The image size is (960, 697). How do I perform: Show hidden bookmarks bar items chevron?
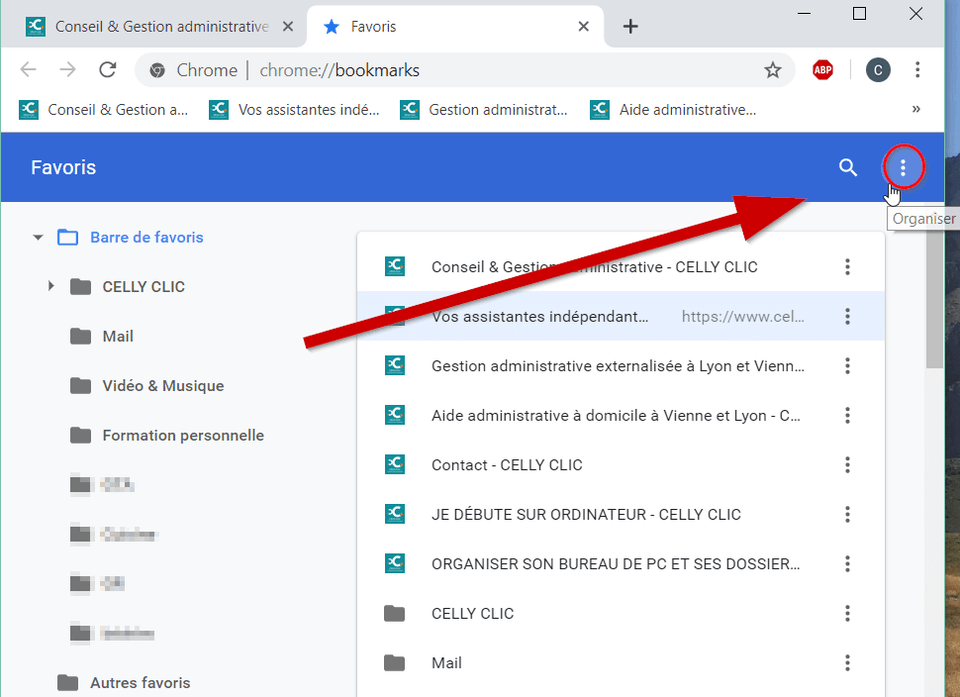916,110
